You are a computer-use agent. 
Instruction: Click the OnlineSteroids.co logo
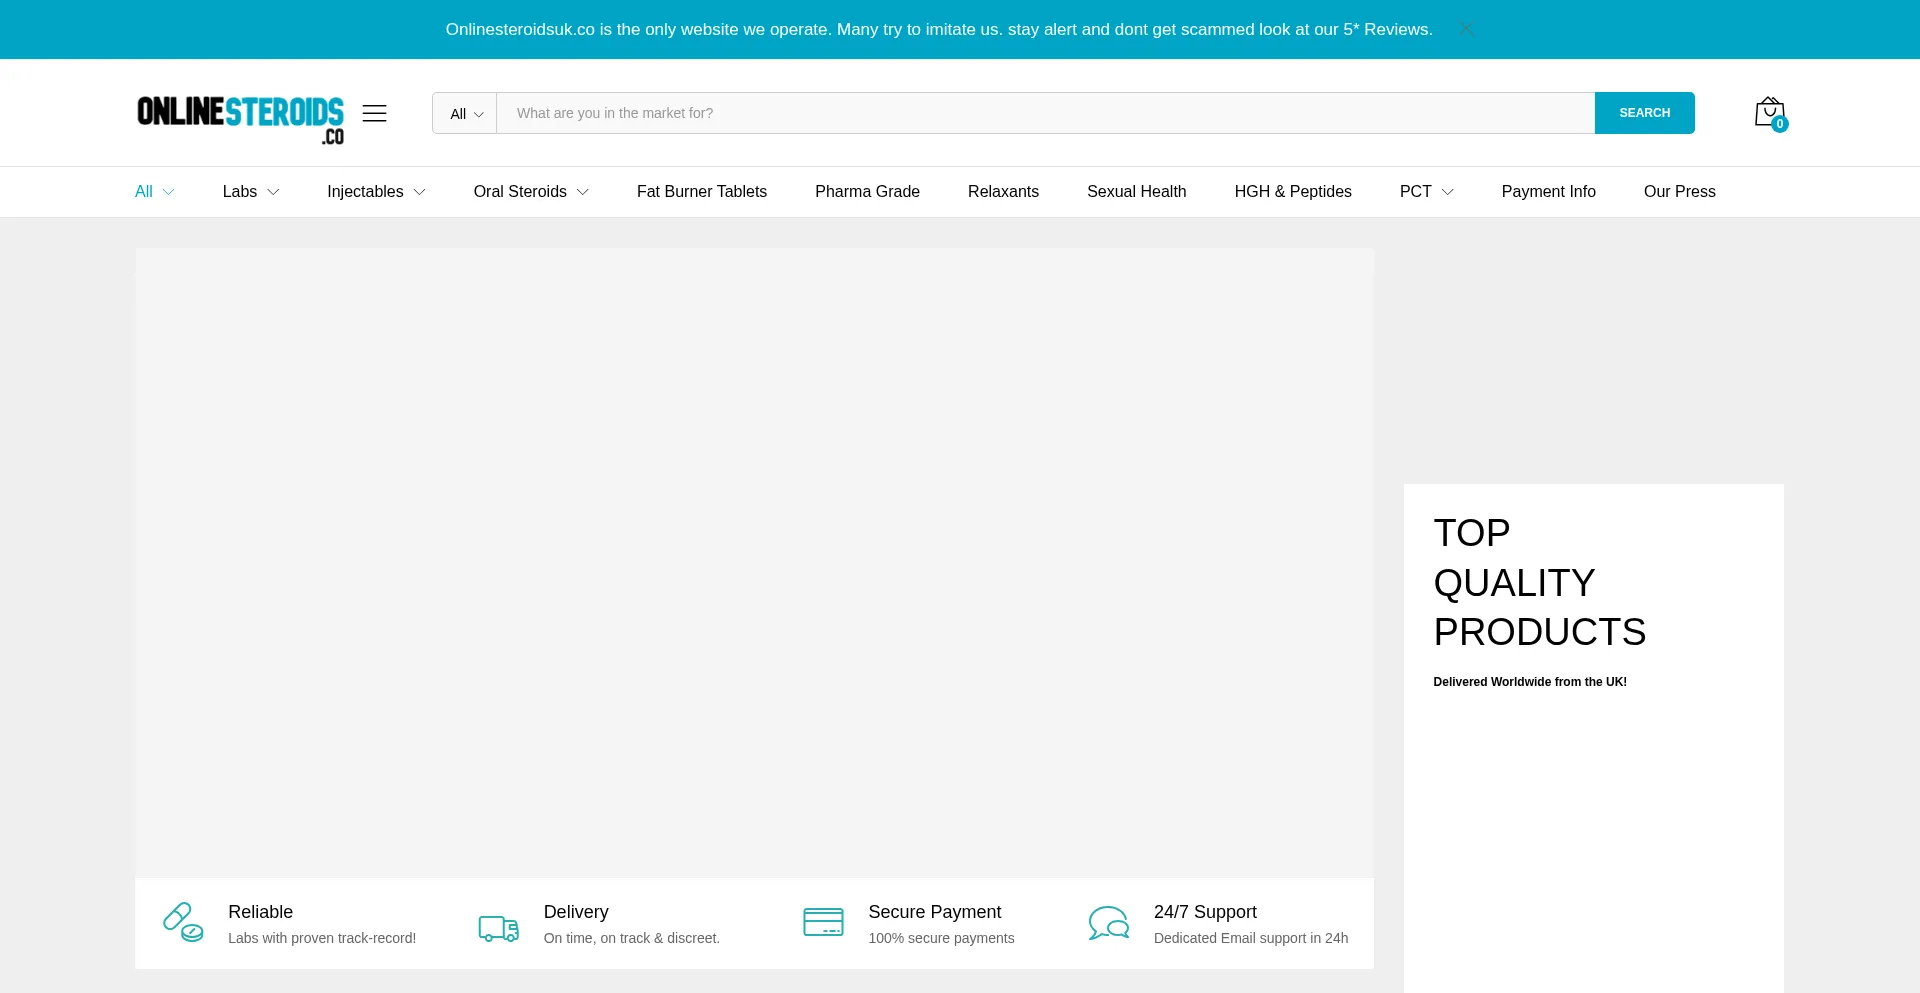240,118
